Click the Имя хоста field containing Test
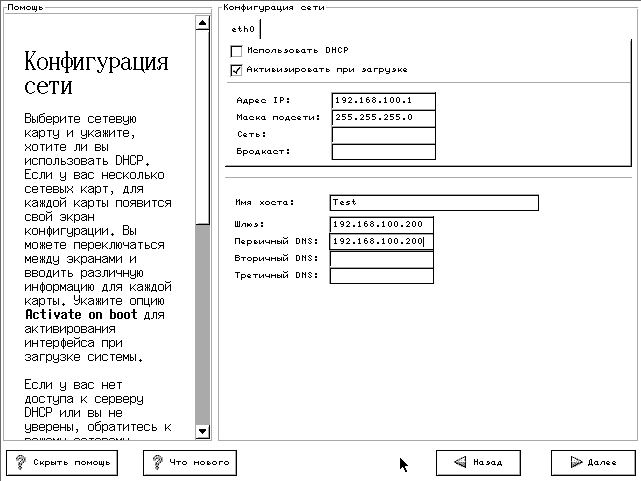Image resolution: width=641 pixels, height=481 pixels. click(432, 203)
